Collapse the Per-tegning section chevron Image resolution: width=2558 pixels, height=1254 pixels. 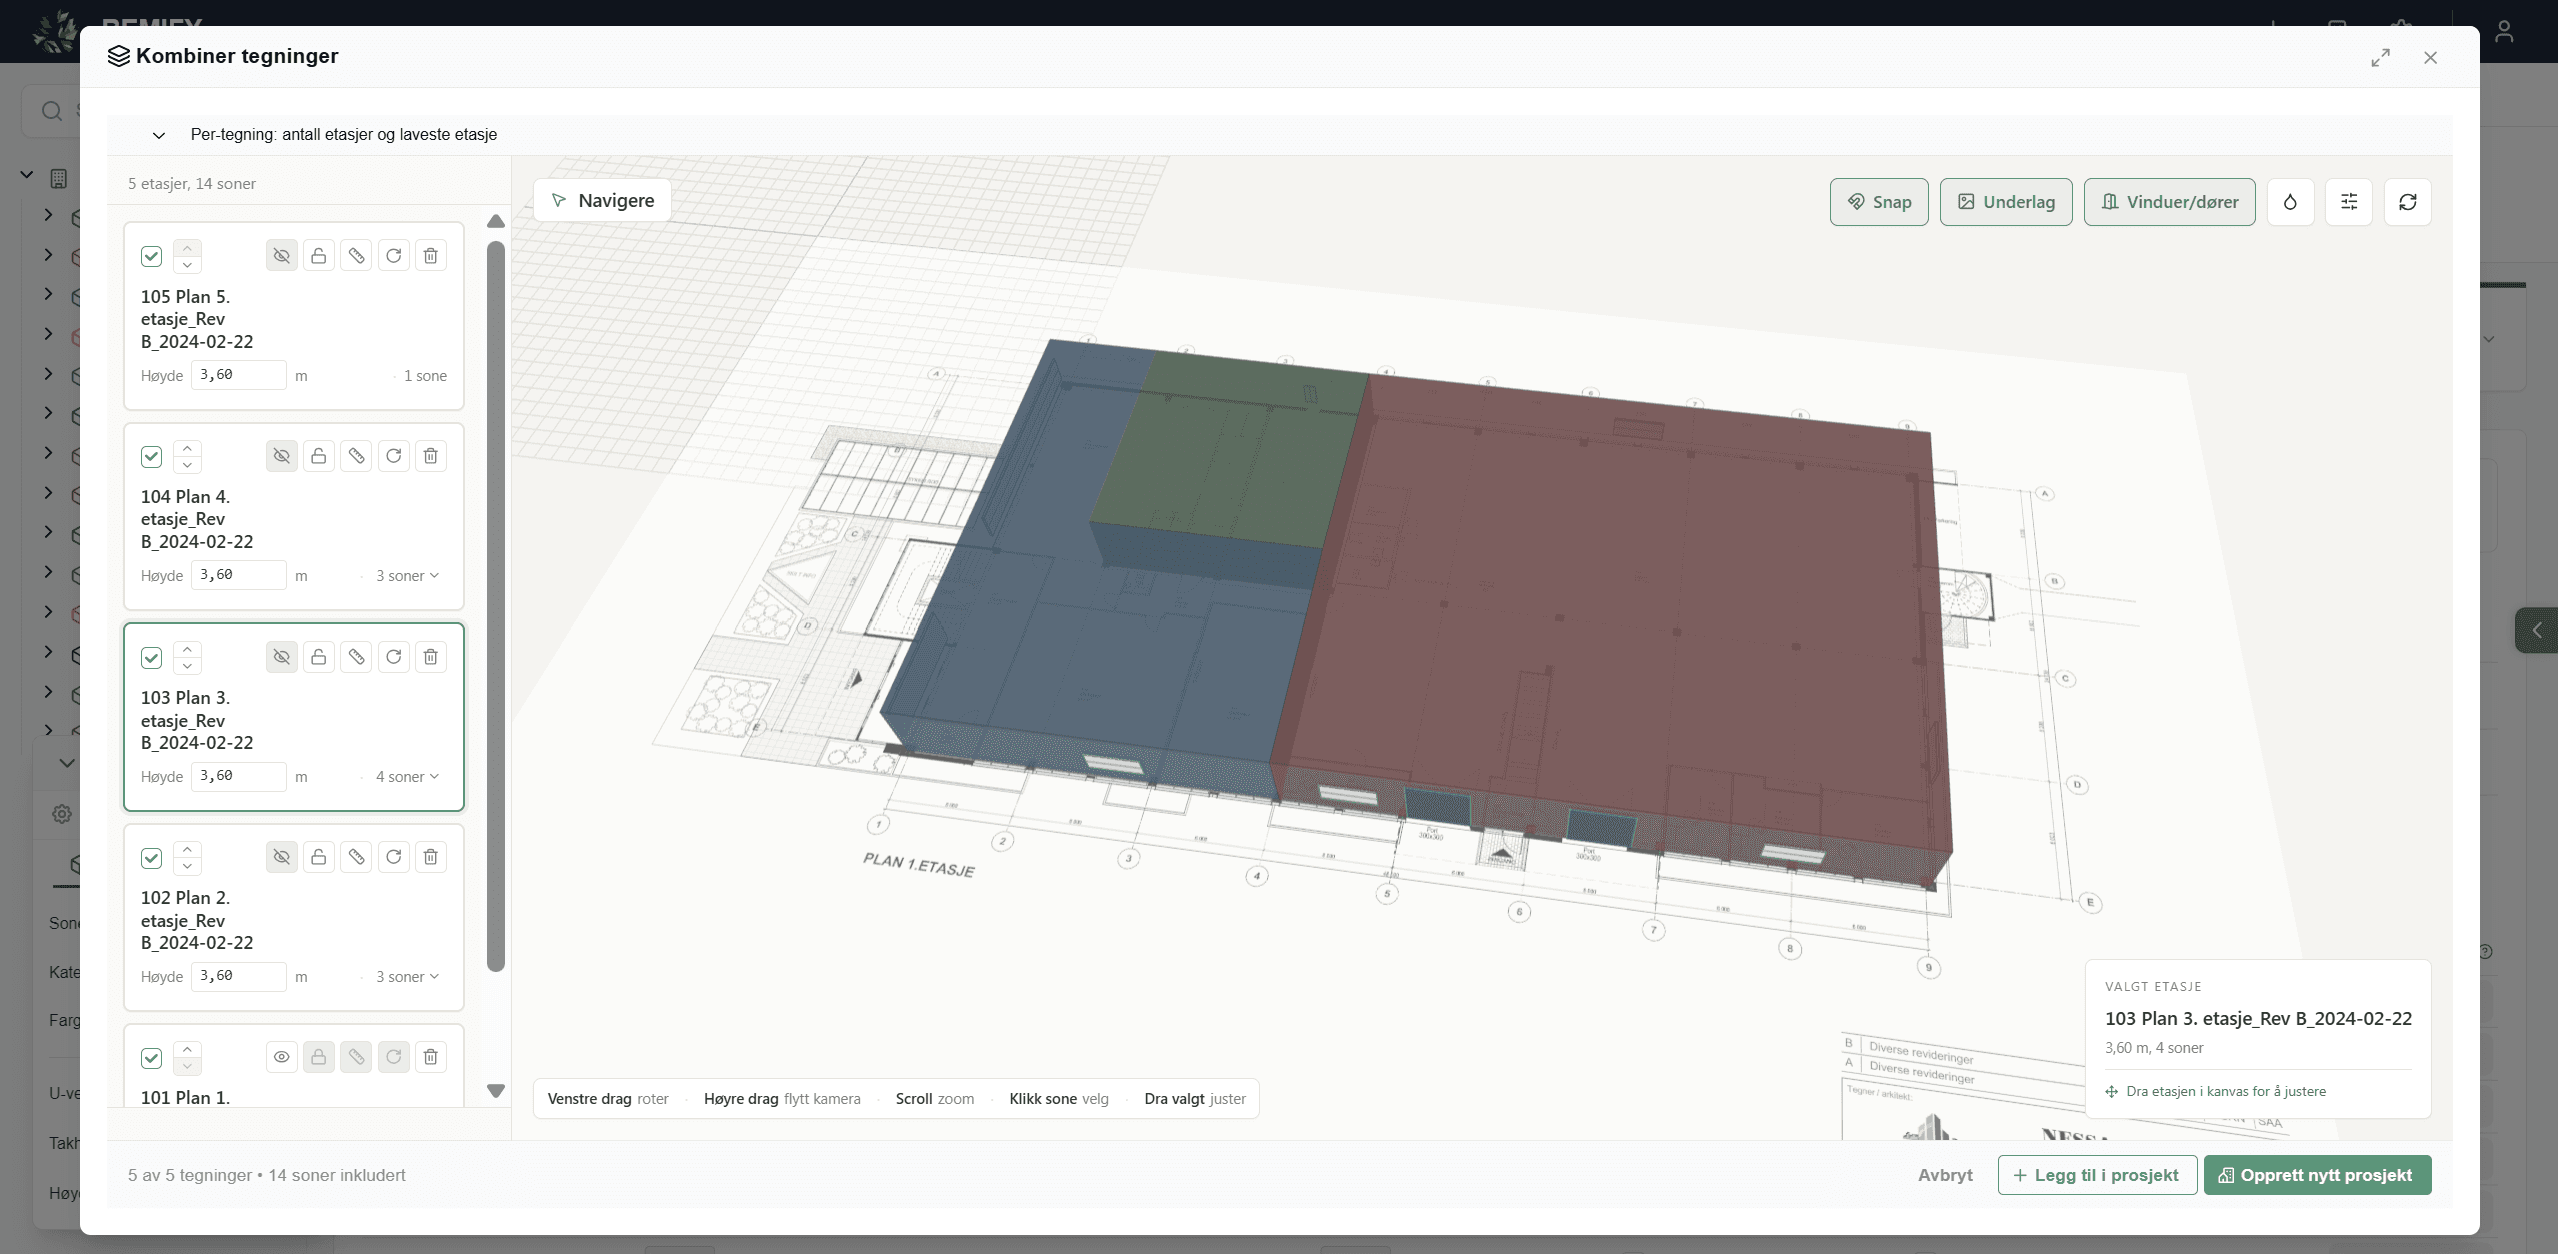[158, 135]
